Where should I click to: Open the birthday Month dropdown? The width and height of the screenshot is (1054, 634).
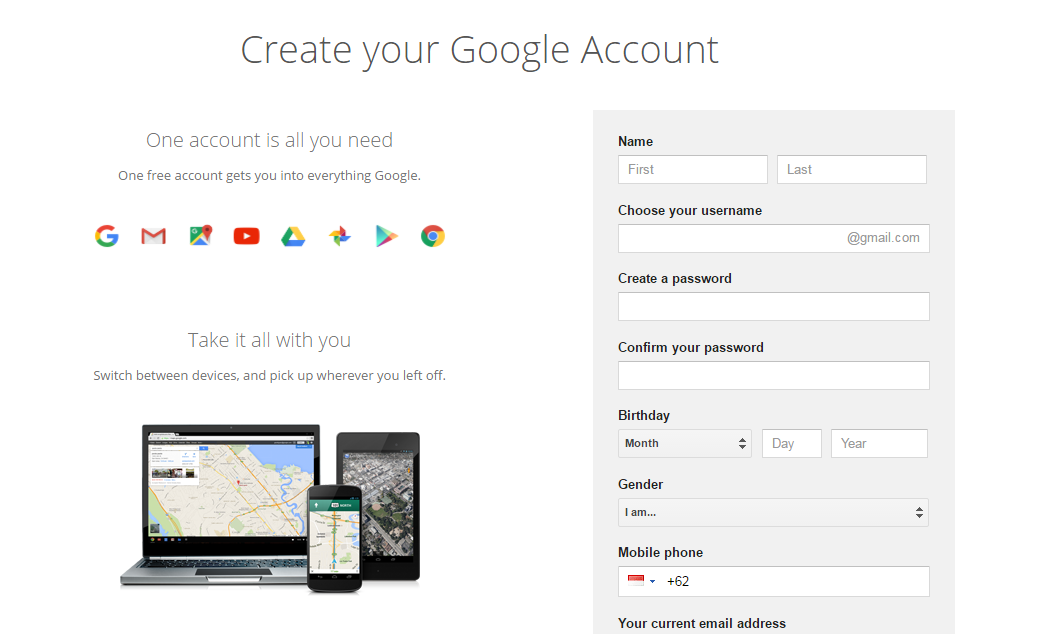click(x=684, y=443)
